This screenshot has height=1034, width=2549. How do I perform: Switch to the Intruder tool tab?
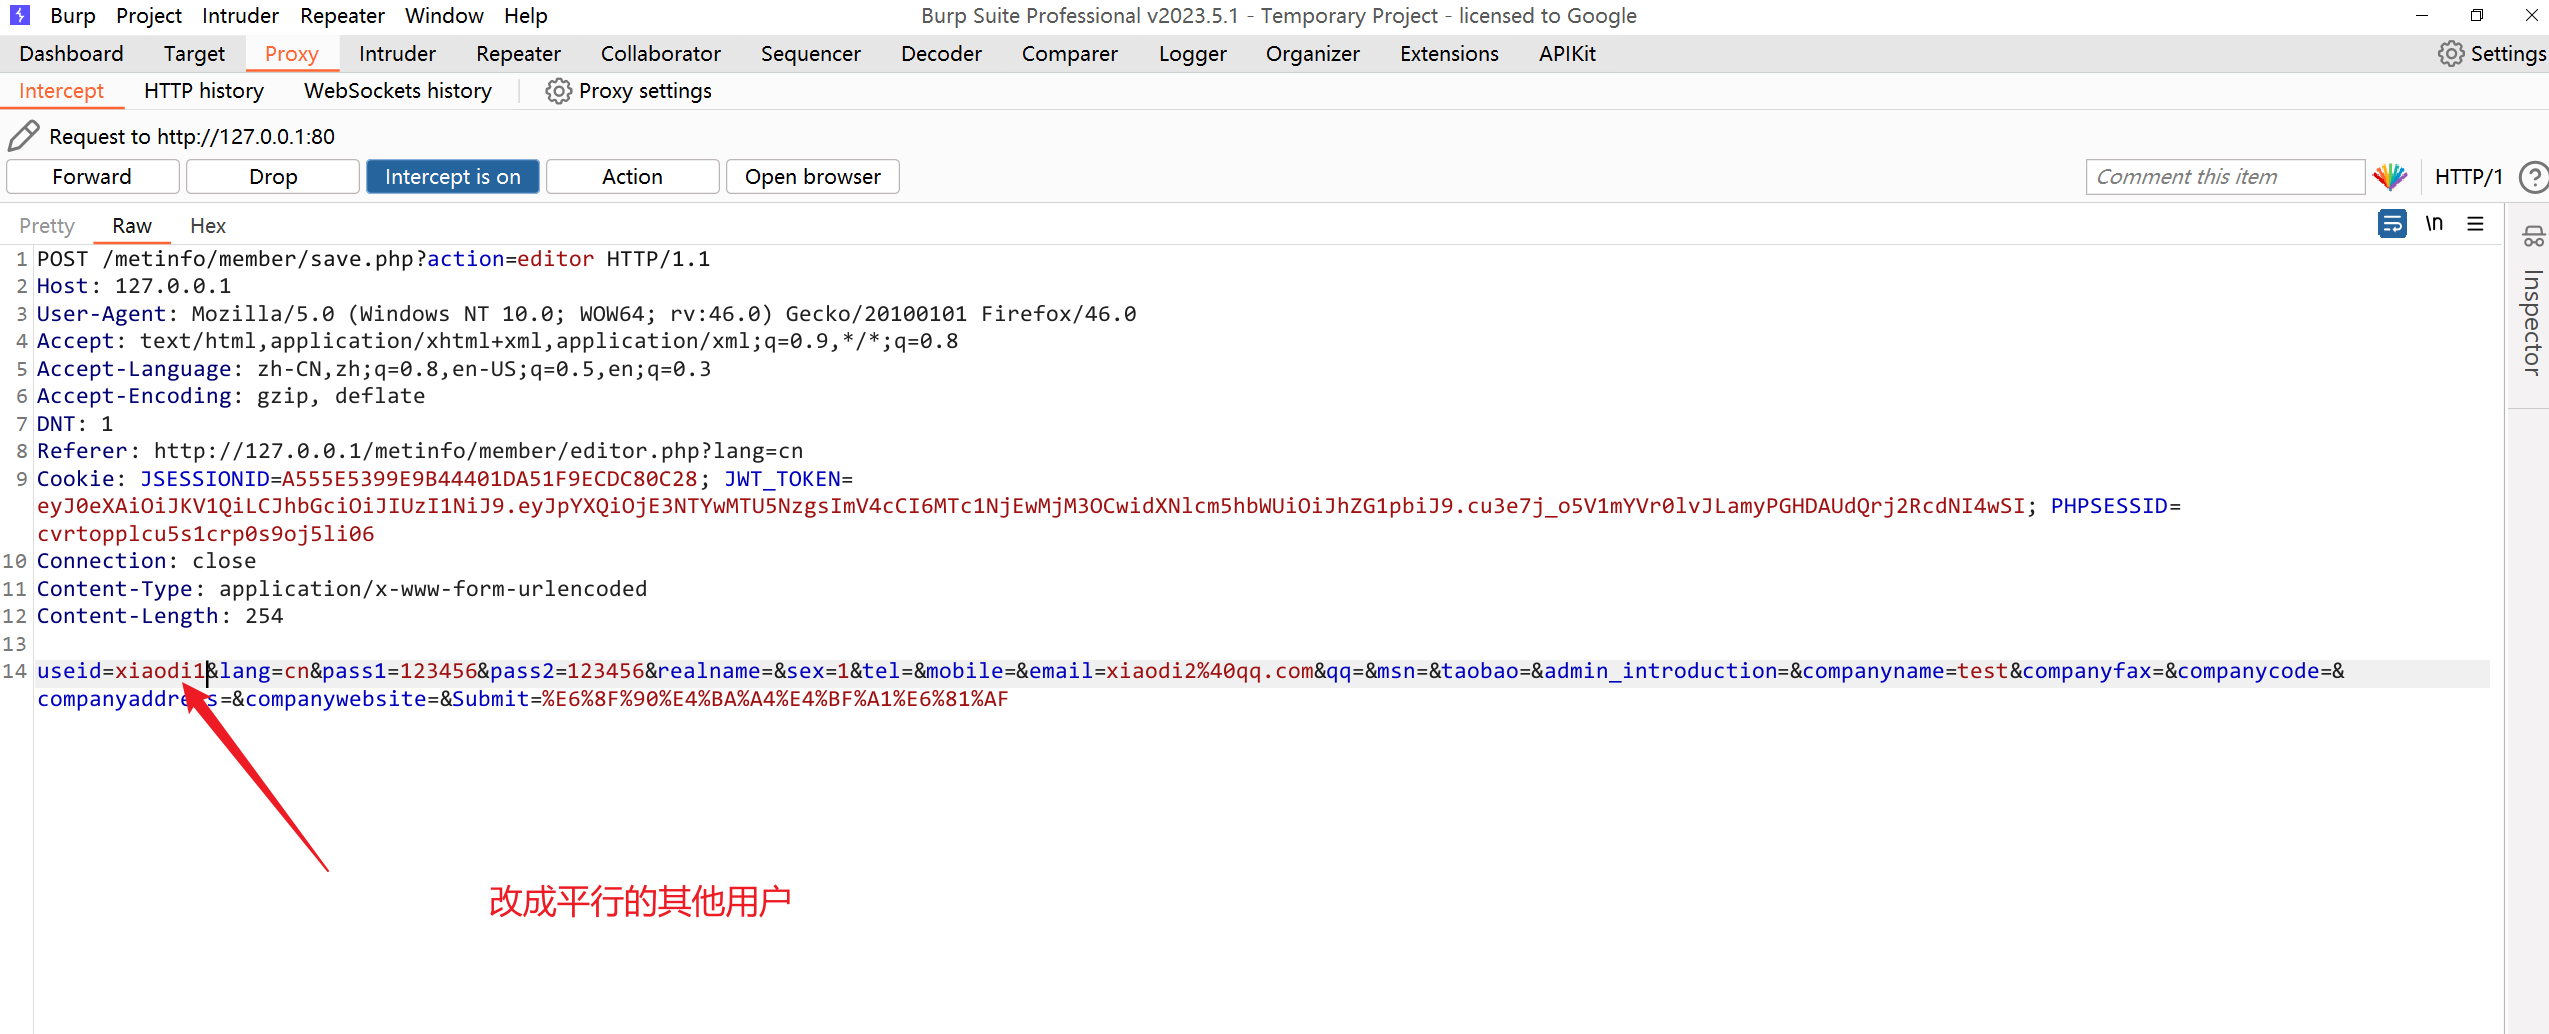[x=397, y=54]
